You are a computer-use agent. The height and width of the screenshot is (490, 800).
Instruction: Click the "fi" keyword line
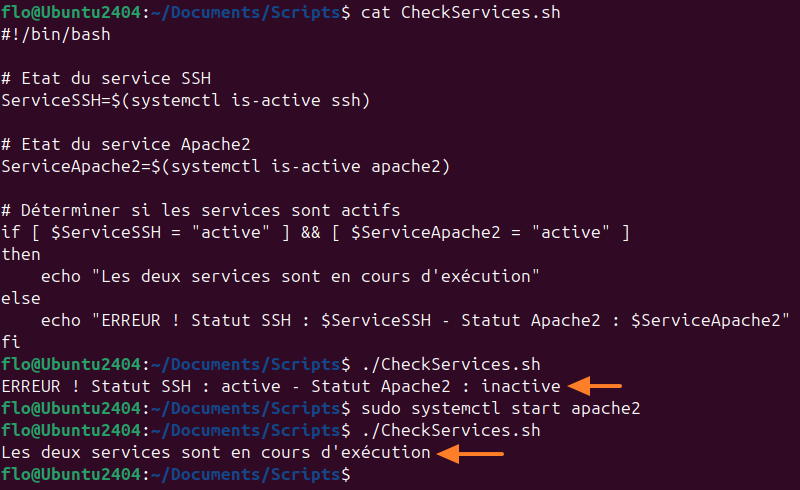pyautogui.click(x=11, y=341)
